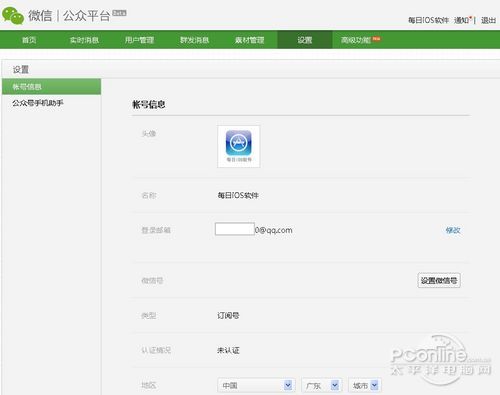Click the 设置微信号 button

click(439, 280)
